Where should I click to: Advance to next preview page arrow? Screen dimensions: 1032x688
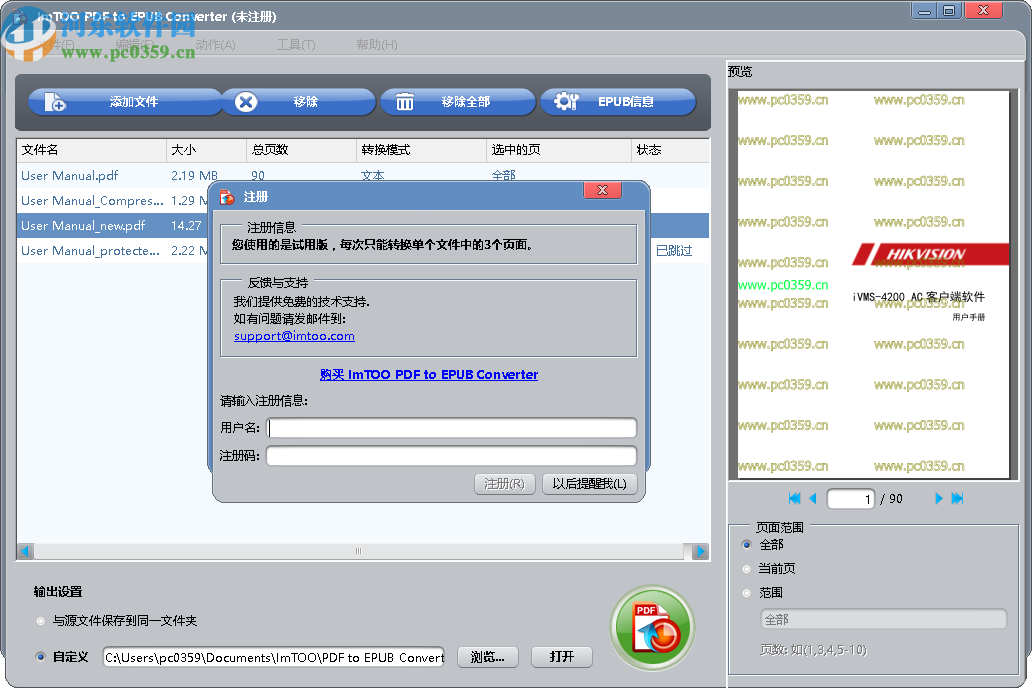tap(937, 498)
